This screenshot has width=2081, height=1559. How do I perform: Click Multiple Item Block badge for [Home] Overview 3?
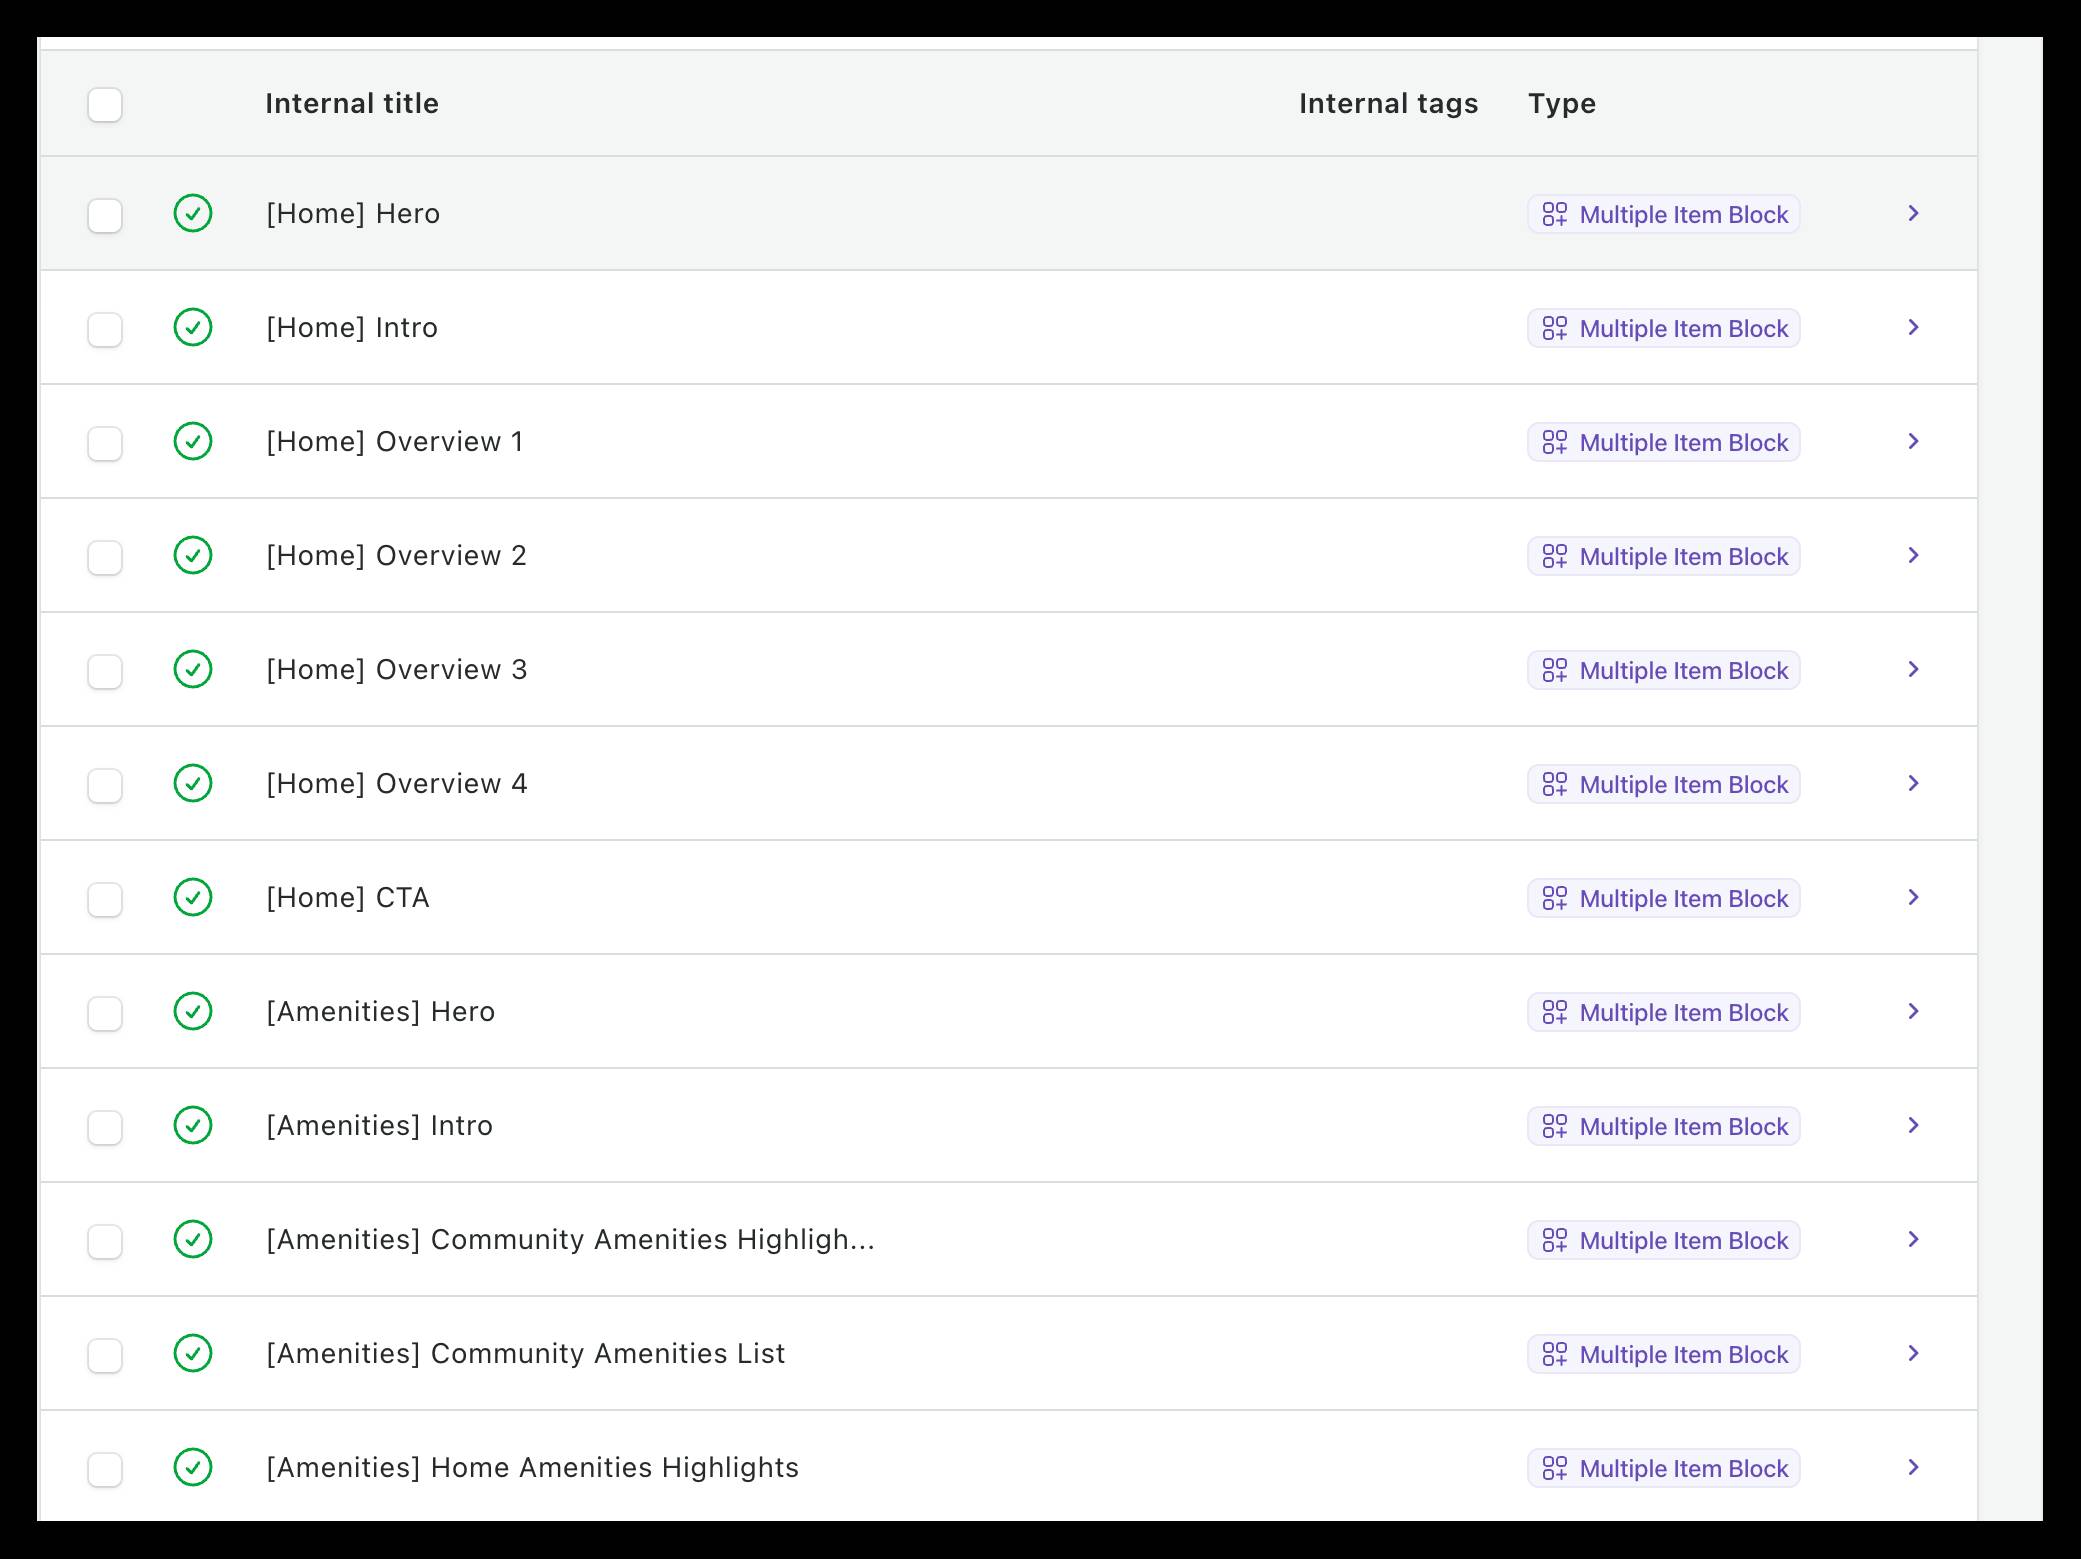(x=1664, y=670)
